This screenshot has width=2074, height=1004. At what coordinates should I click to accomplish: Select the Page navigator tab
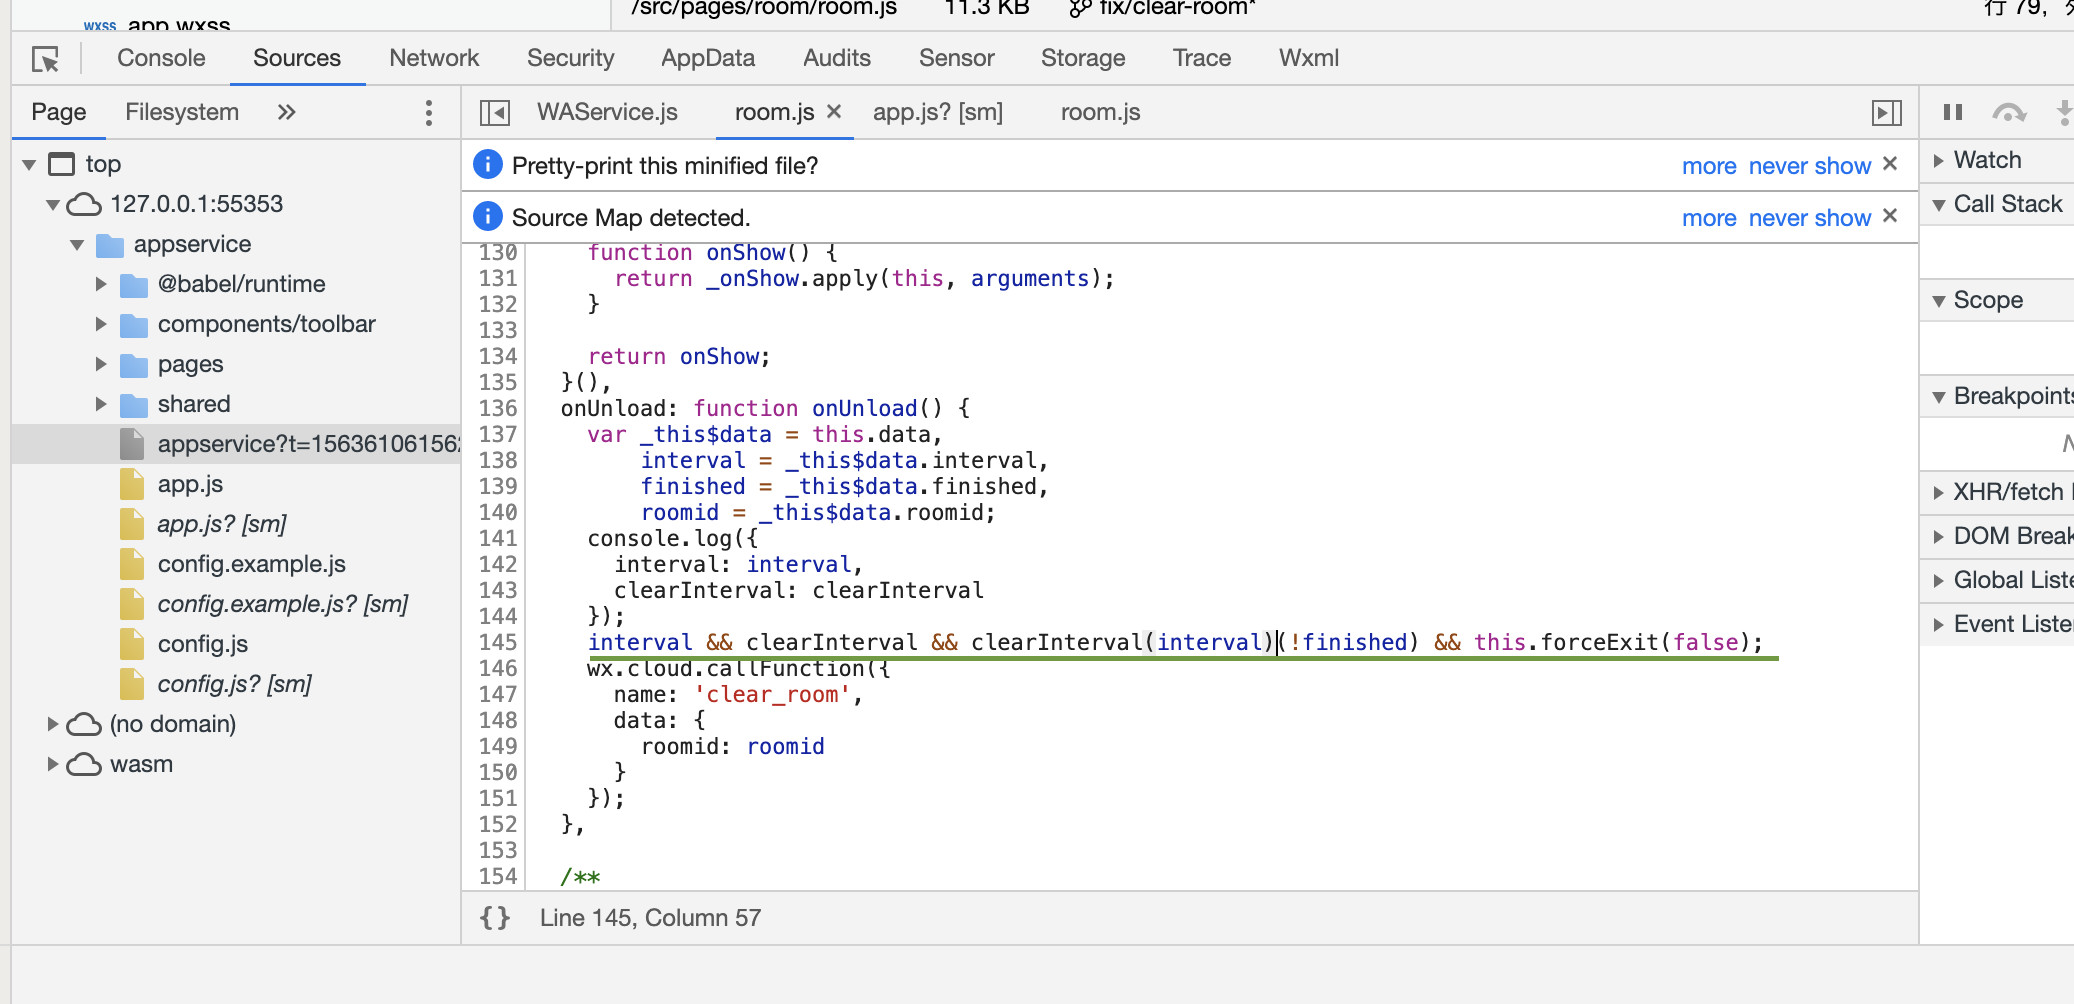coord(59,112)
